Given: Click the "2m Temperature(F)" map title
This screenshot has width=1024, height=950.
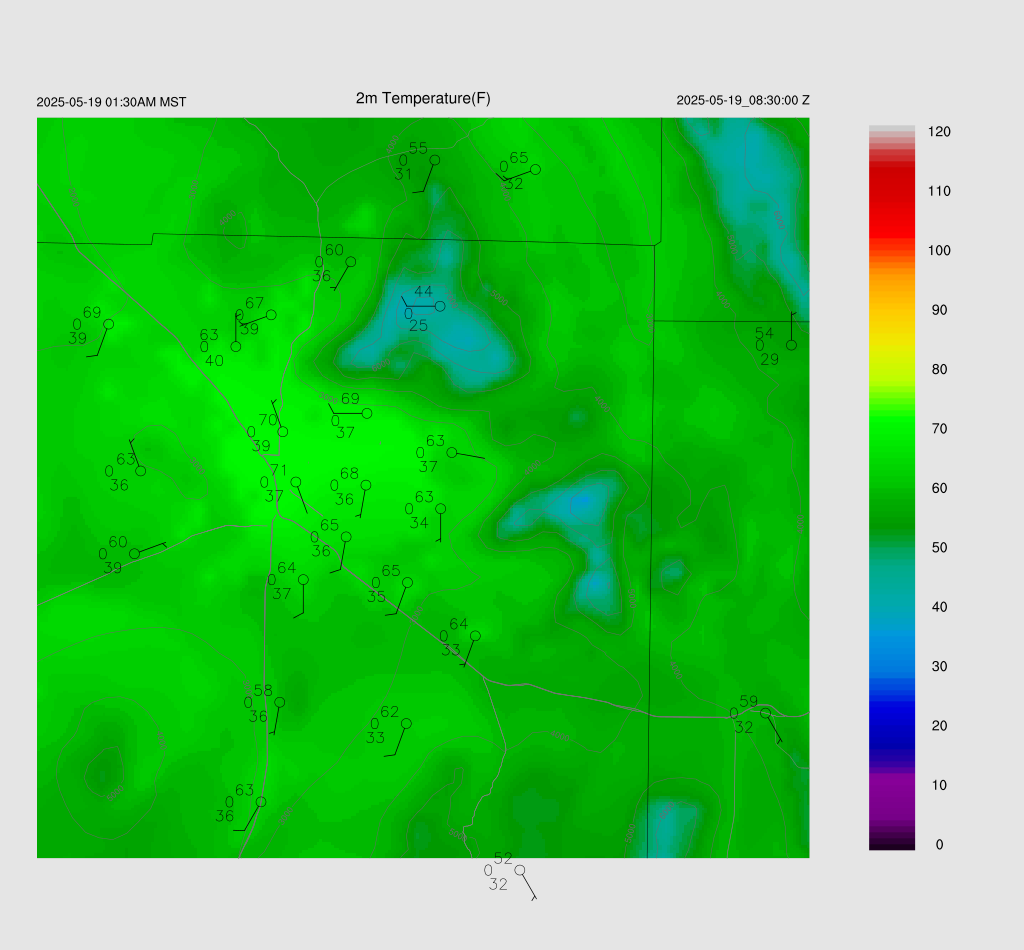Looking at the screenshot, I should tap(423, 99).
